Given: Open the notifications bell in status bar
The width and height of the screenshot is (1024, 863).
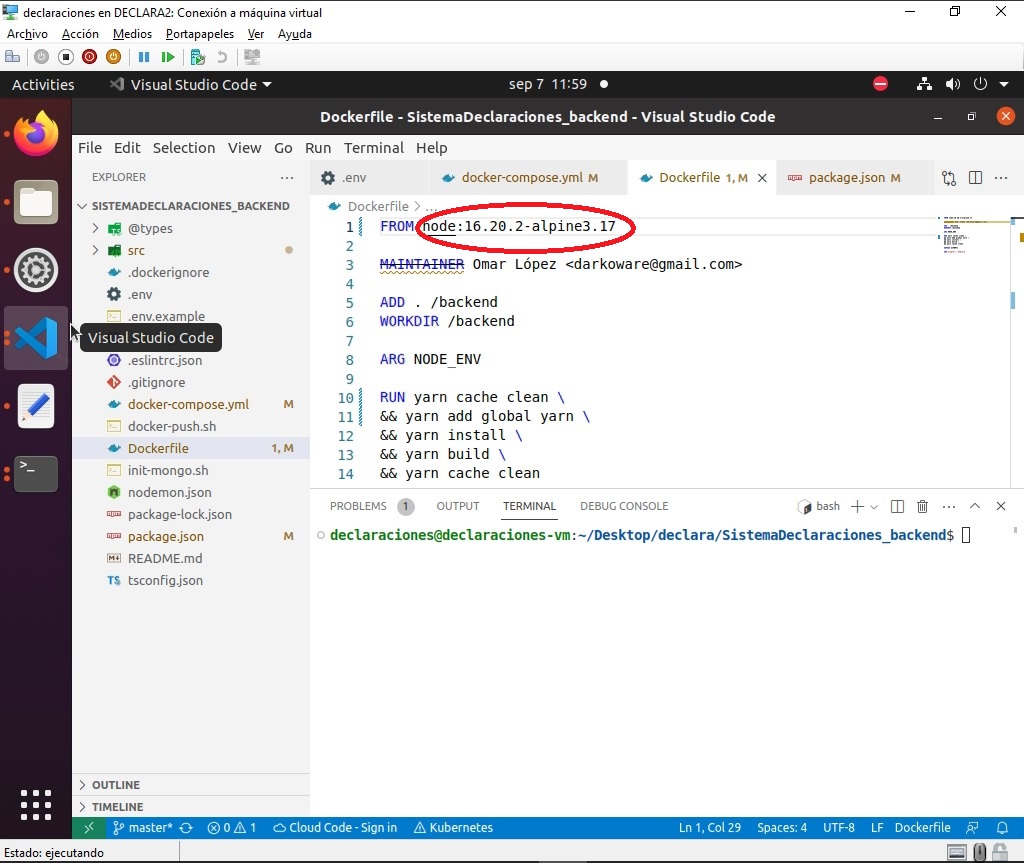Looking at the screenshot, I should 1002,828.
